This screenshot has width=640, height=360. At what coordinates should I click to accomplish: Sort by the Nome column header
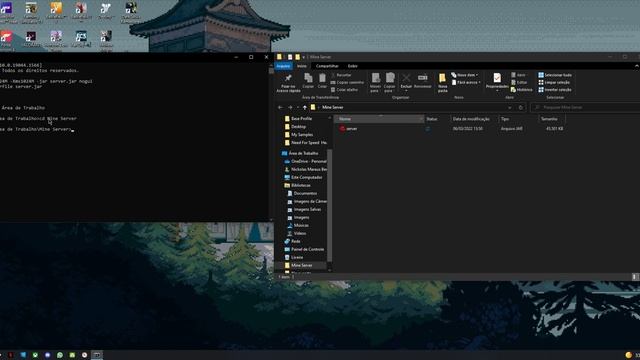point(380,119)
